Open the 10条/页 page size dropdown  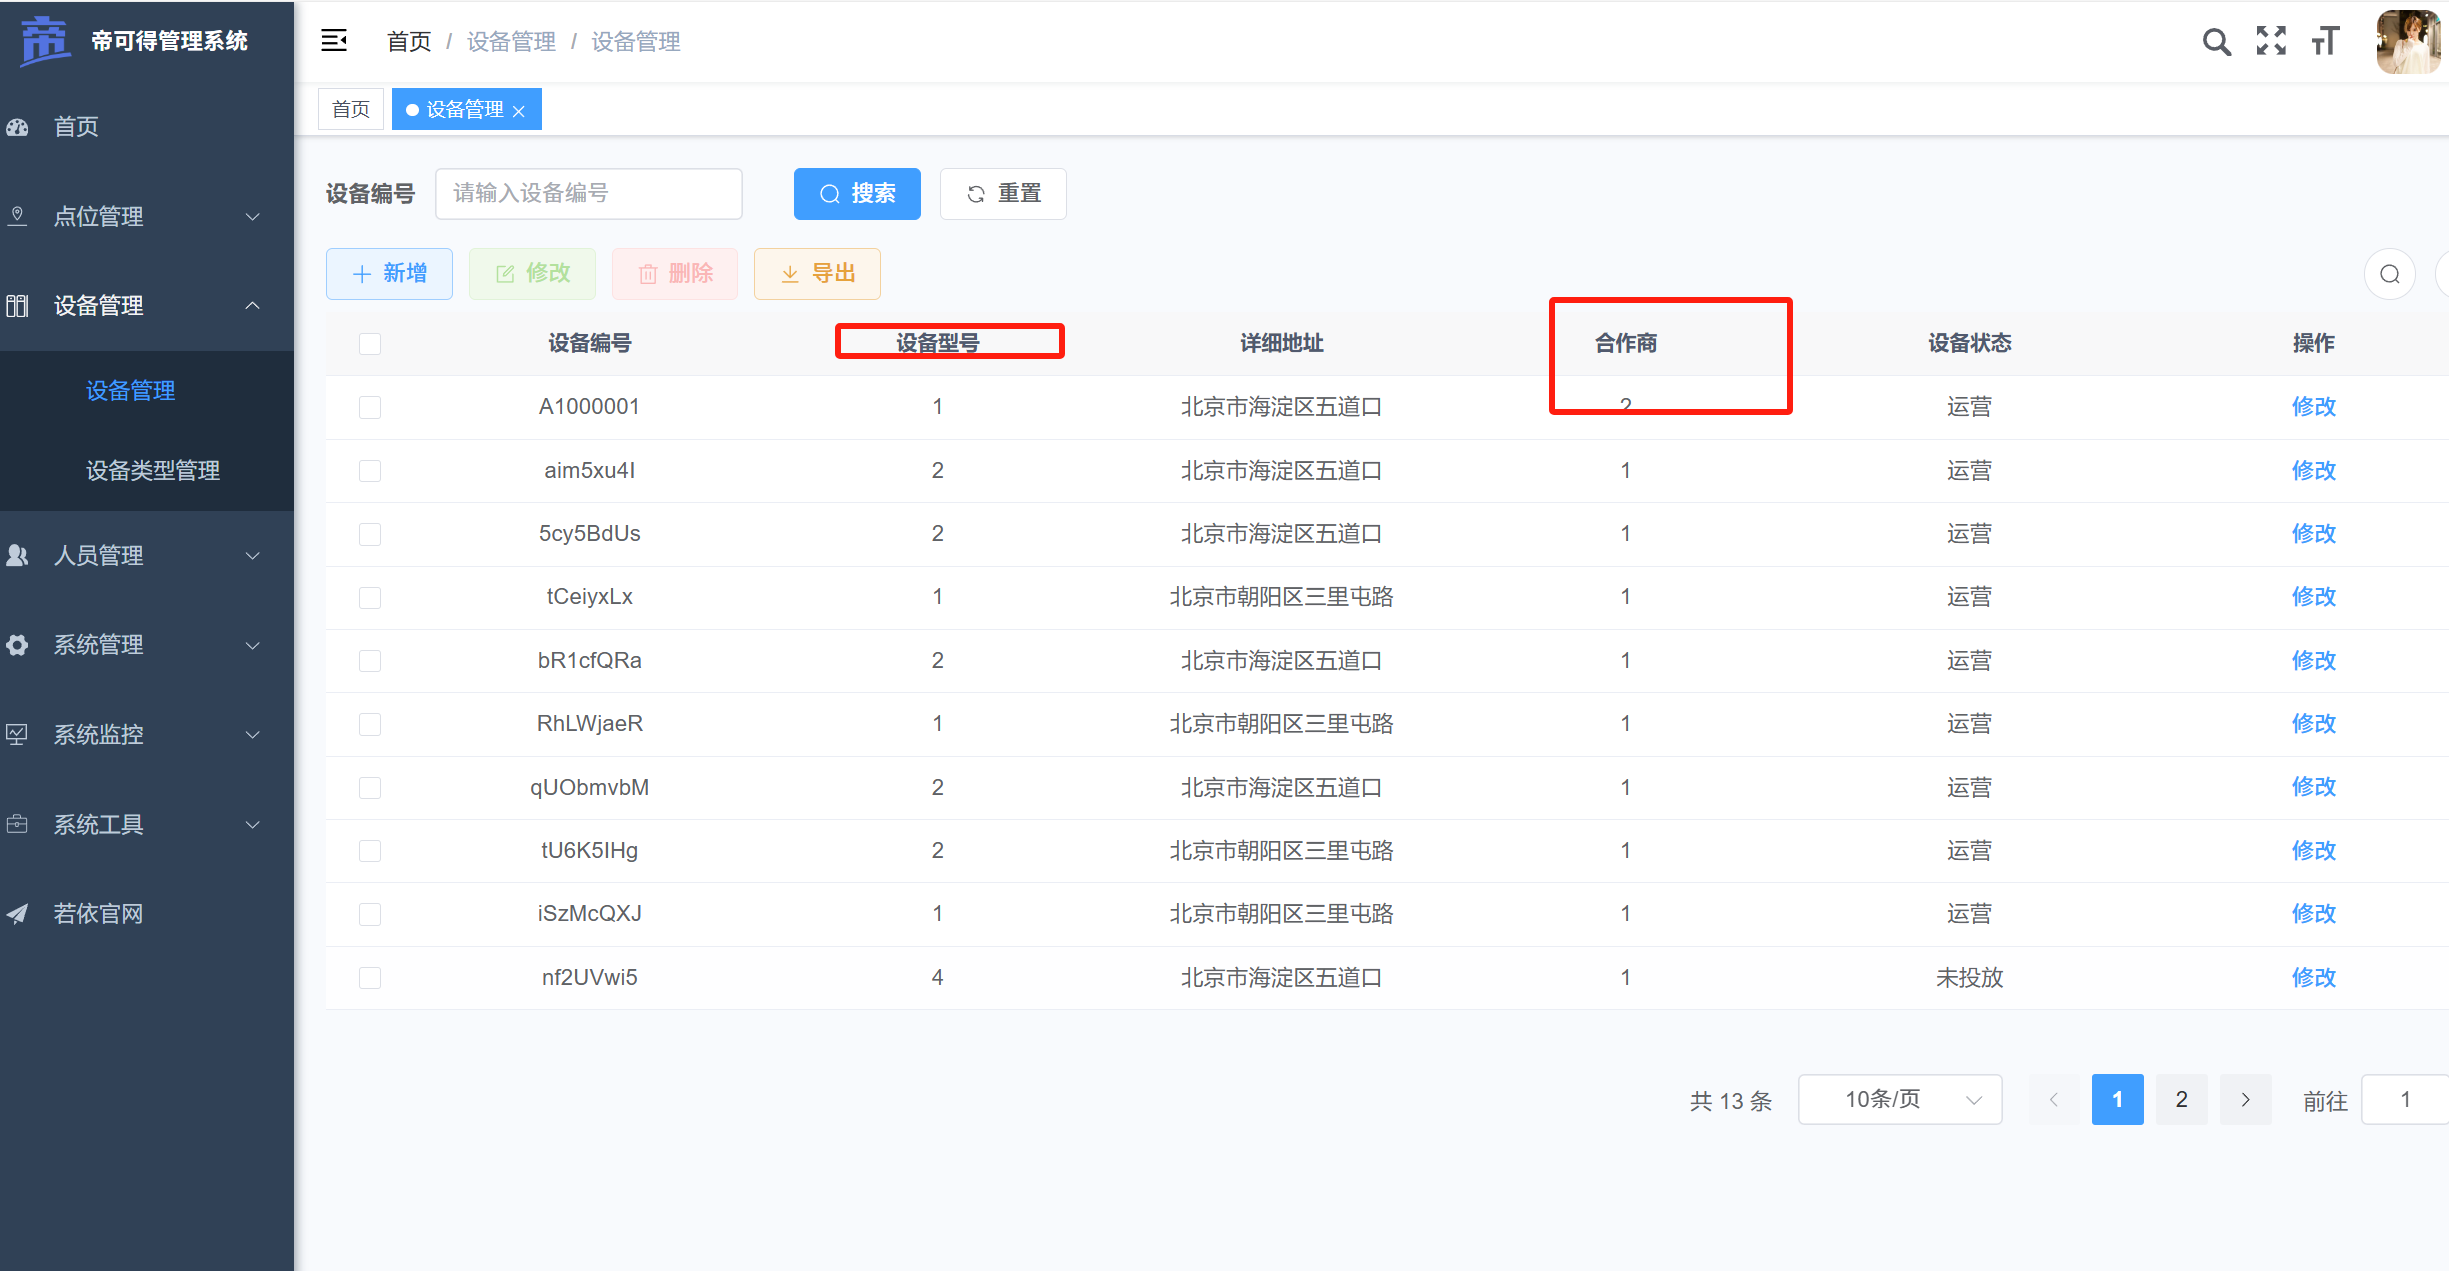pyautogui.click(x=1899, y=1100)
